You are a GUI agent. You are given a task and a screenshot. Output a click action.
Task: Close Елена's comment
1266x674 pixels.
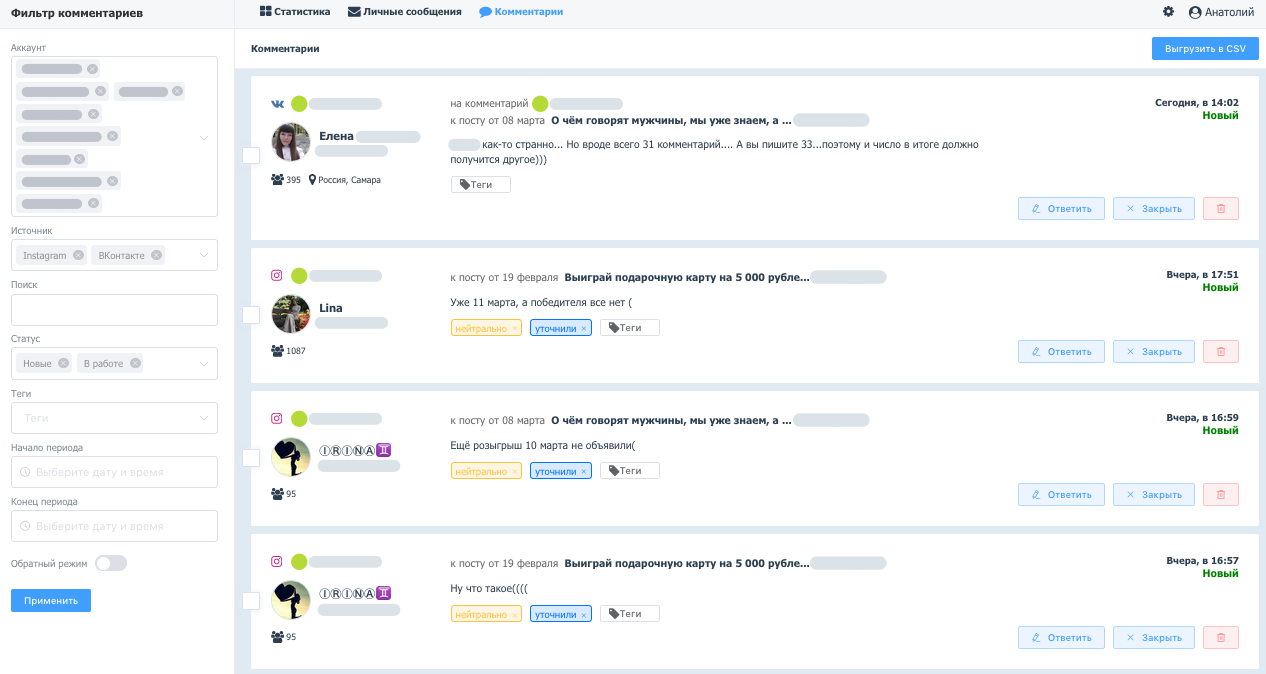(x=1154, y=208)
